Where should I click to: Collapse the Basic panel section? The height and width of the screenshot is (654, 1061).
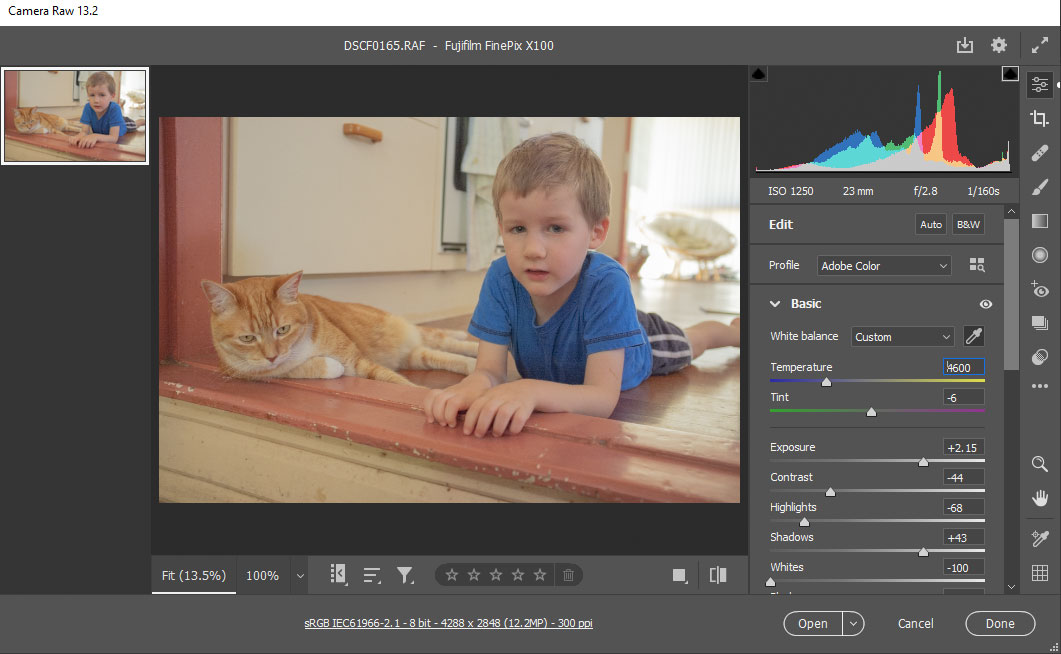click(775, 304)
